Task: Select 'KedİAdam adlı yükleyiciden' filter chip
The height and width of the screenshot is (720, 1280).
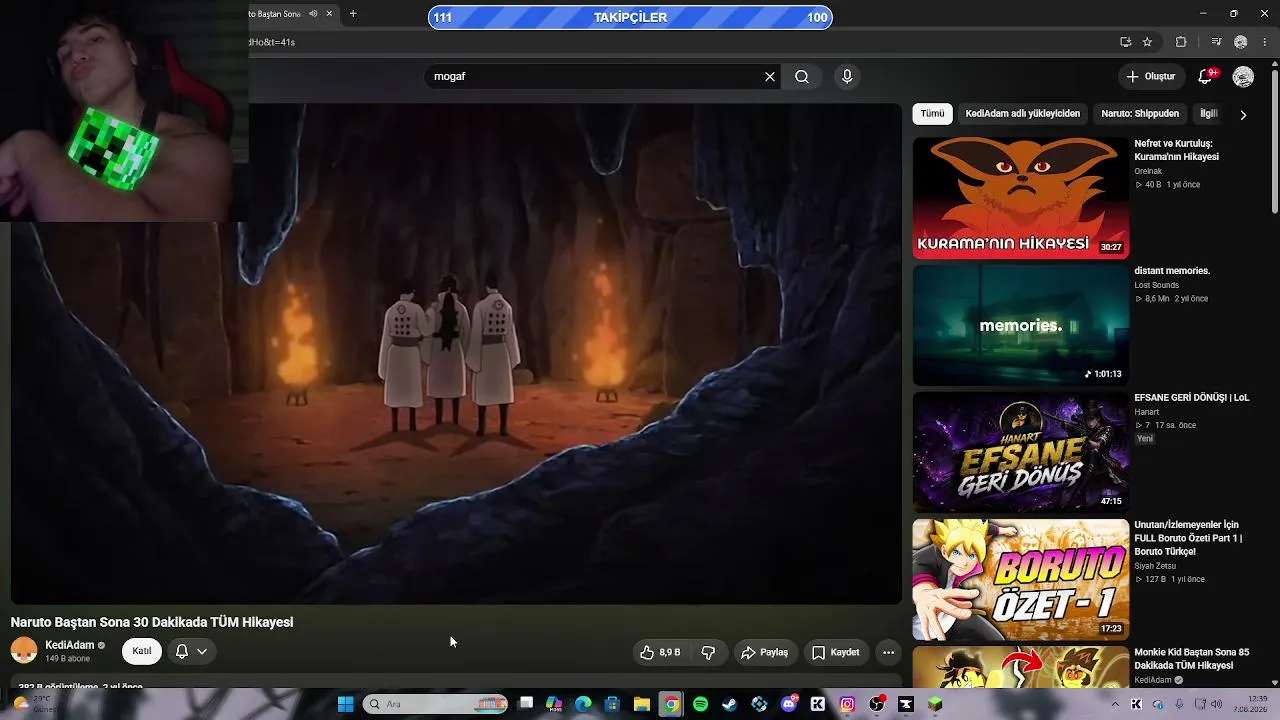Action: pos(1022,114)
